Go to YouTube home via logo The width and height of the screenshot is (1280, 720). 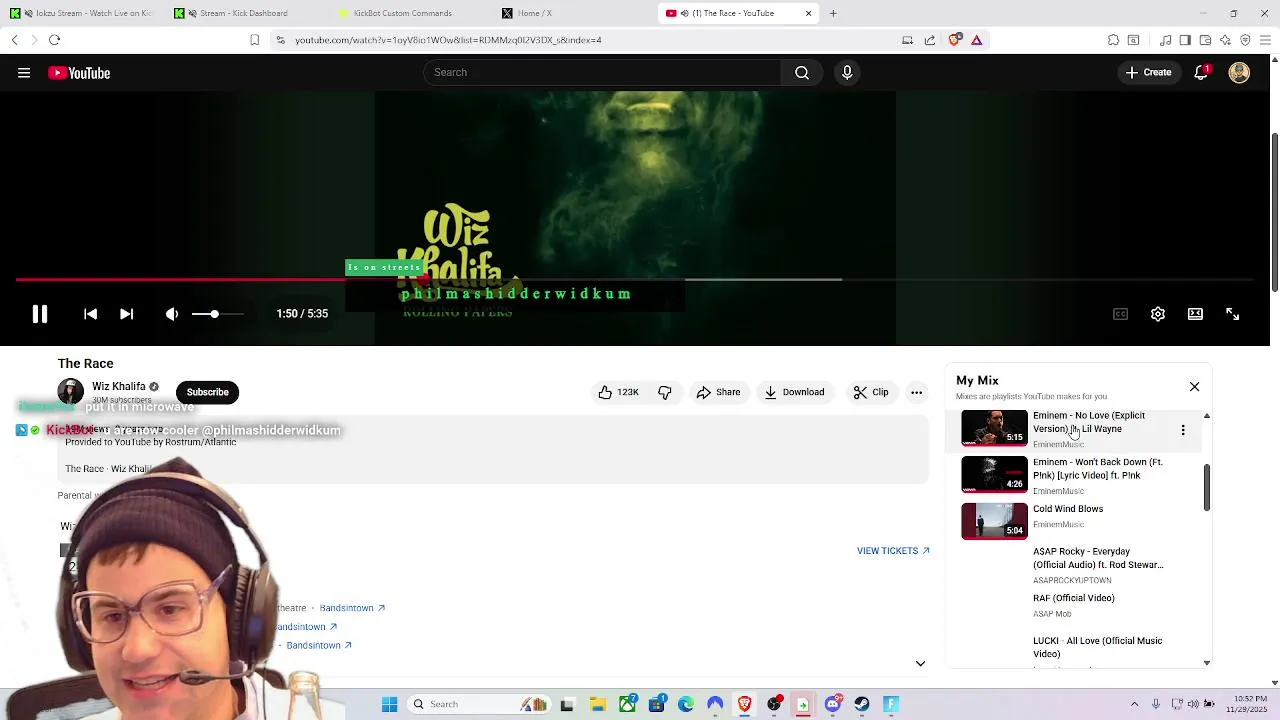tap(79, 73)
